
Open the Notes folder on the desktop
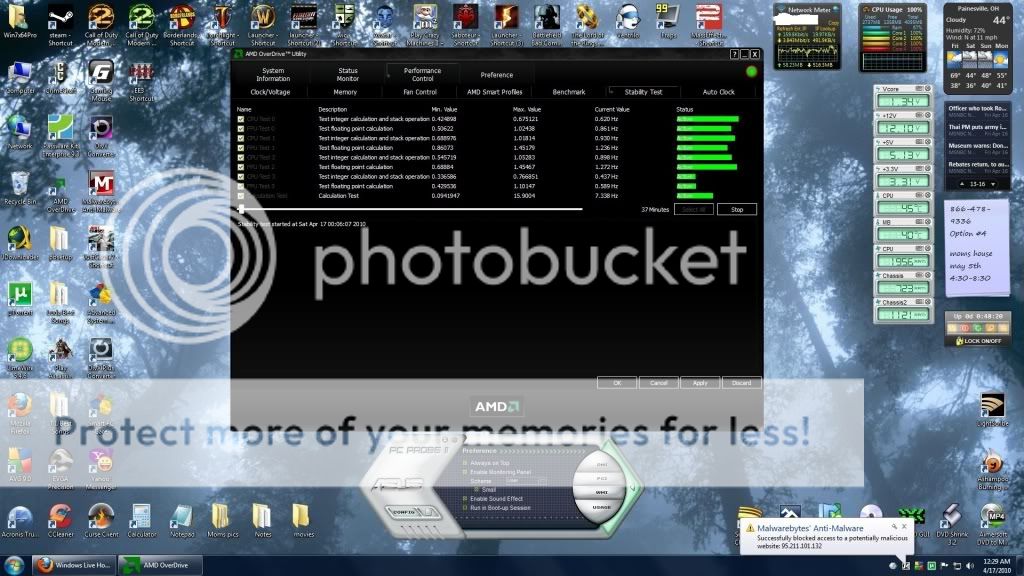click(263, 520)
